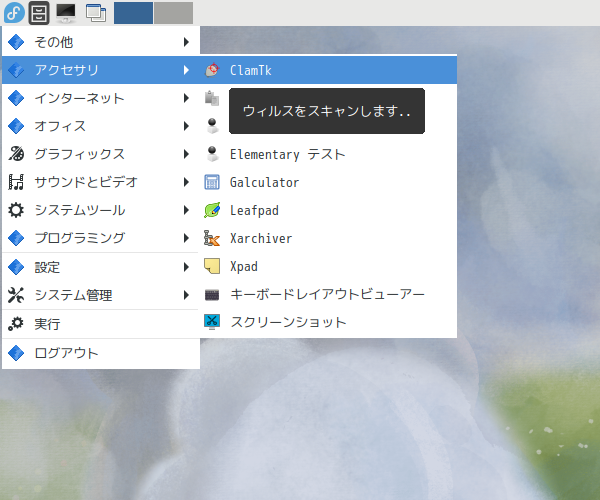Expand the サウンドとビデオ submenu arrow
Viewport: 600px width, 500px height.
[186, 182]
